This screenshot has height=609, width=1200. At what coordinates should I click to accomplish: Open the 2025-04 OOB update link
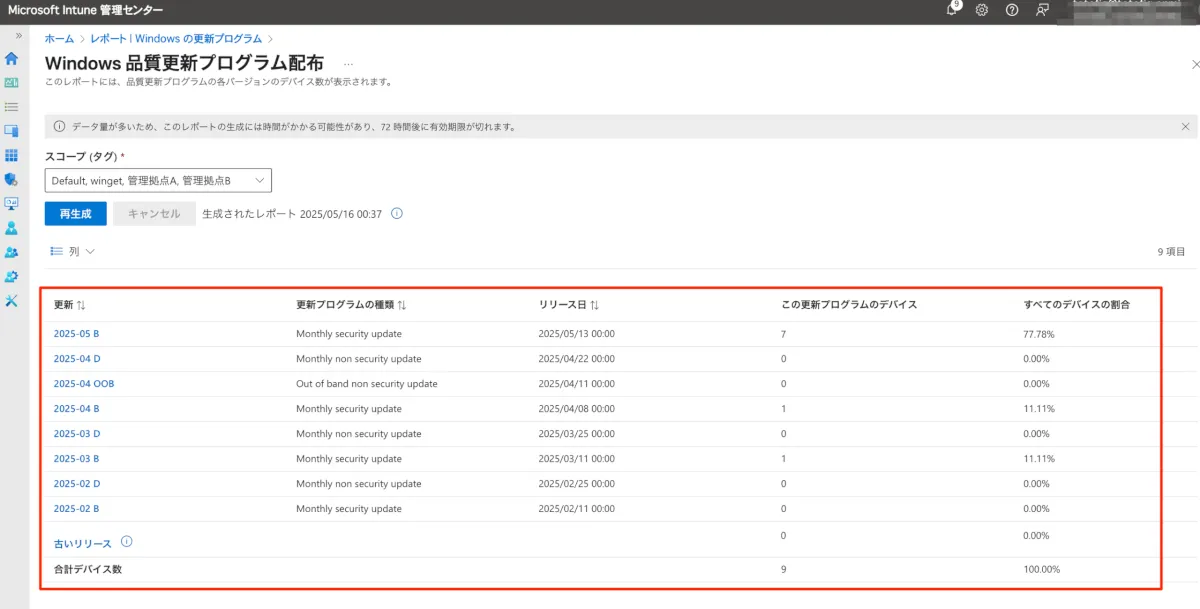(82, 384)
